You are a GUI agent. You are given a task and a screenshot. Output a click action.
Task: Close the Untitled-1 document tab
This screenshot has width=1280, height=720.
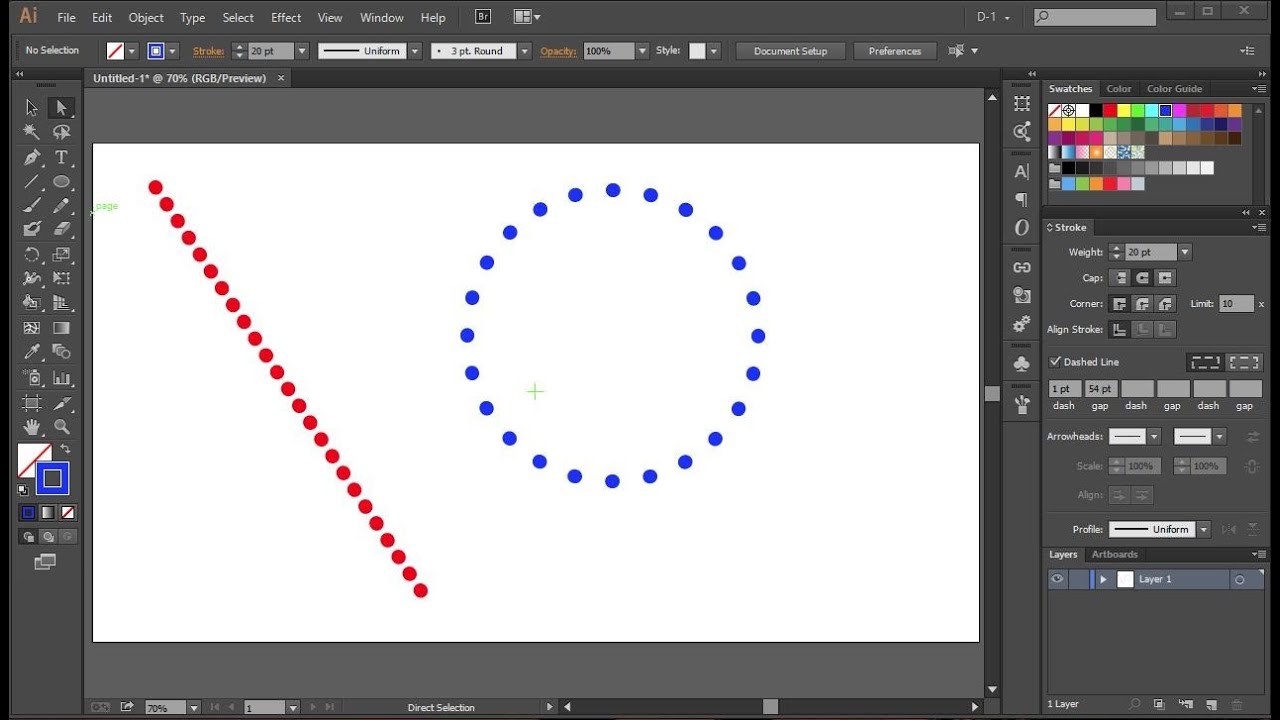(281, 78)
